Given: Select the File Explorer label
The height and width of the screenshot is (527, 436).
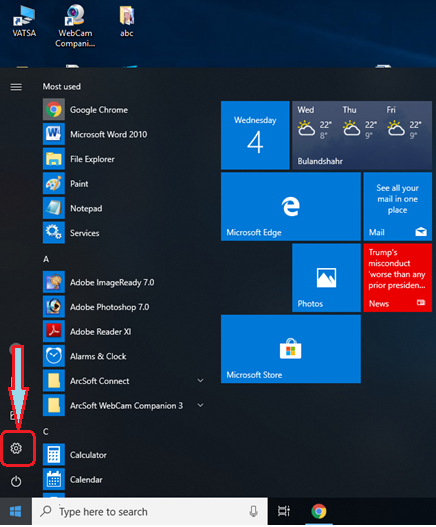Looking at the screenshot, I should [x=92, y=159].
